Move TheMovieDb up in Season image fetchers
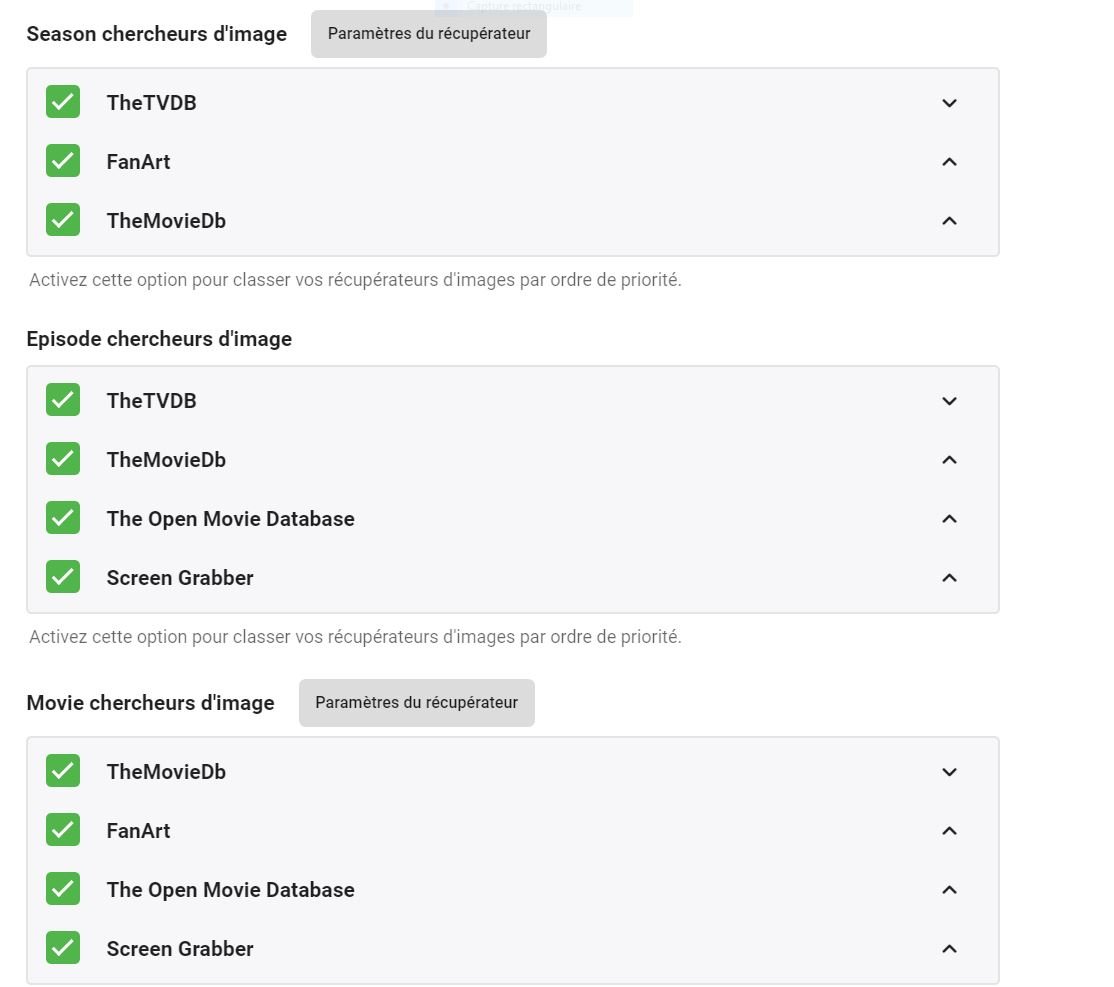The height and width of the screenshot is (987, 1114). tap(949, 221)
